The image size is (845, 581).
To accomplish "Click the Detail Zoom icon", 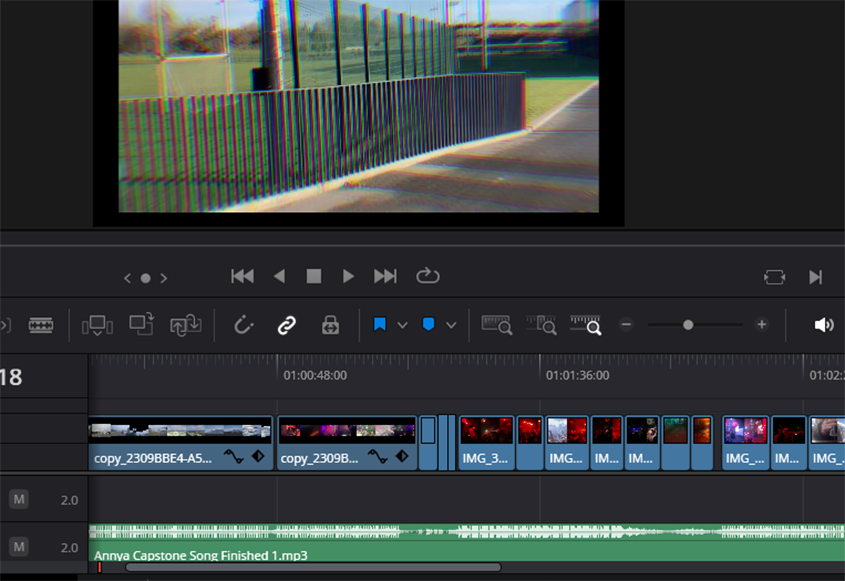I will click(541, 325).
